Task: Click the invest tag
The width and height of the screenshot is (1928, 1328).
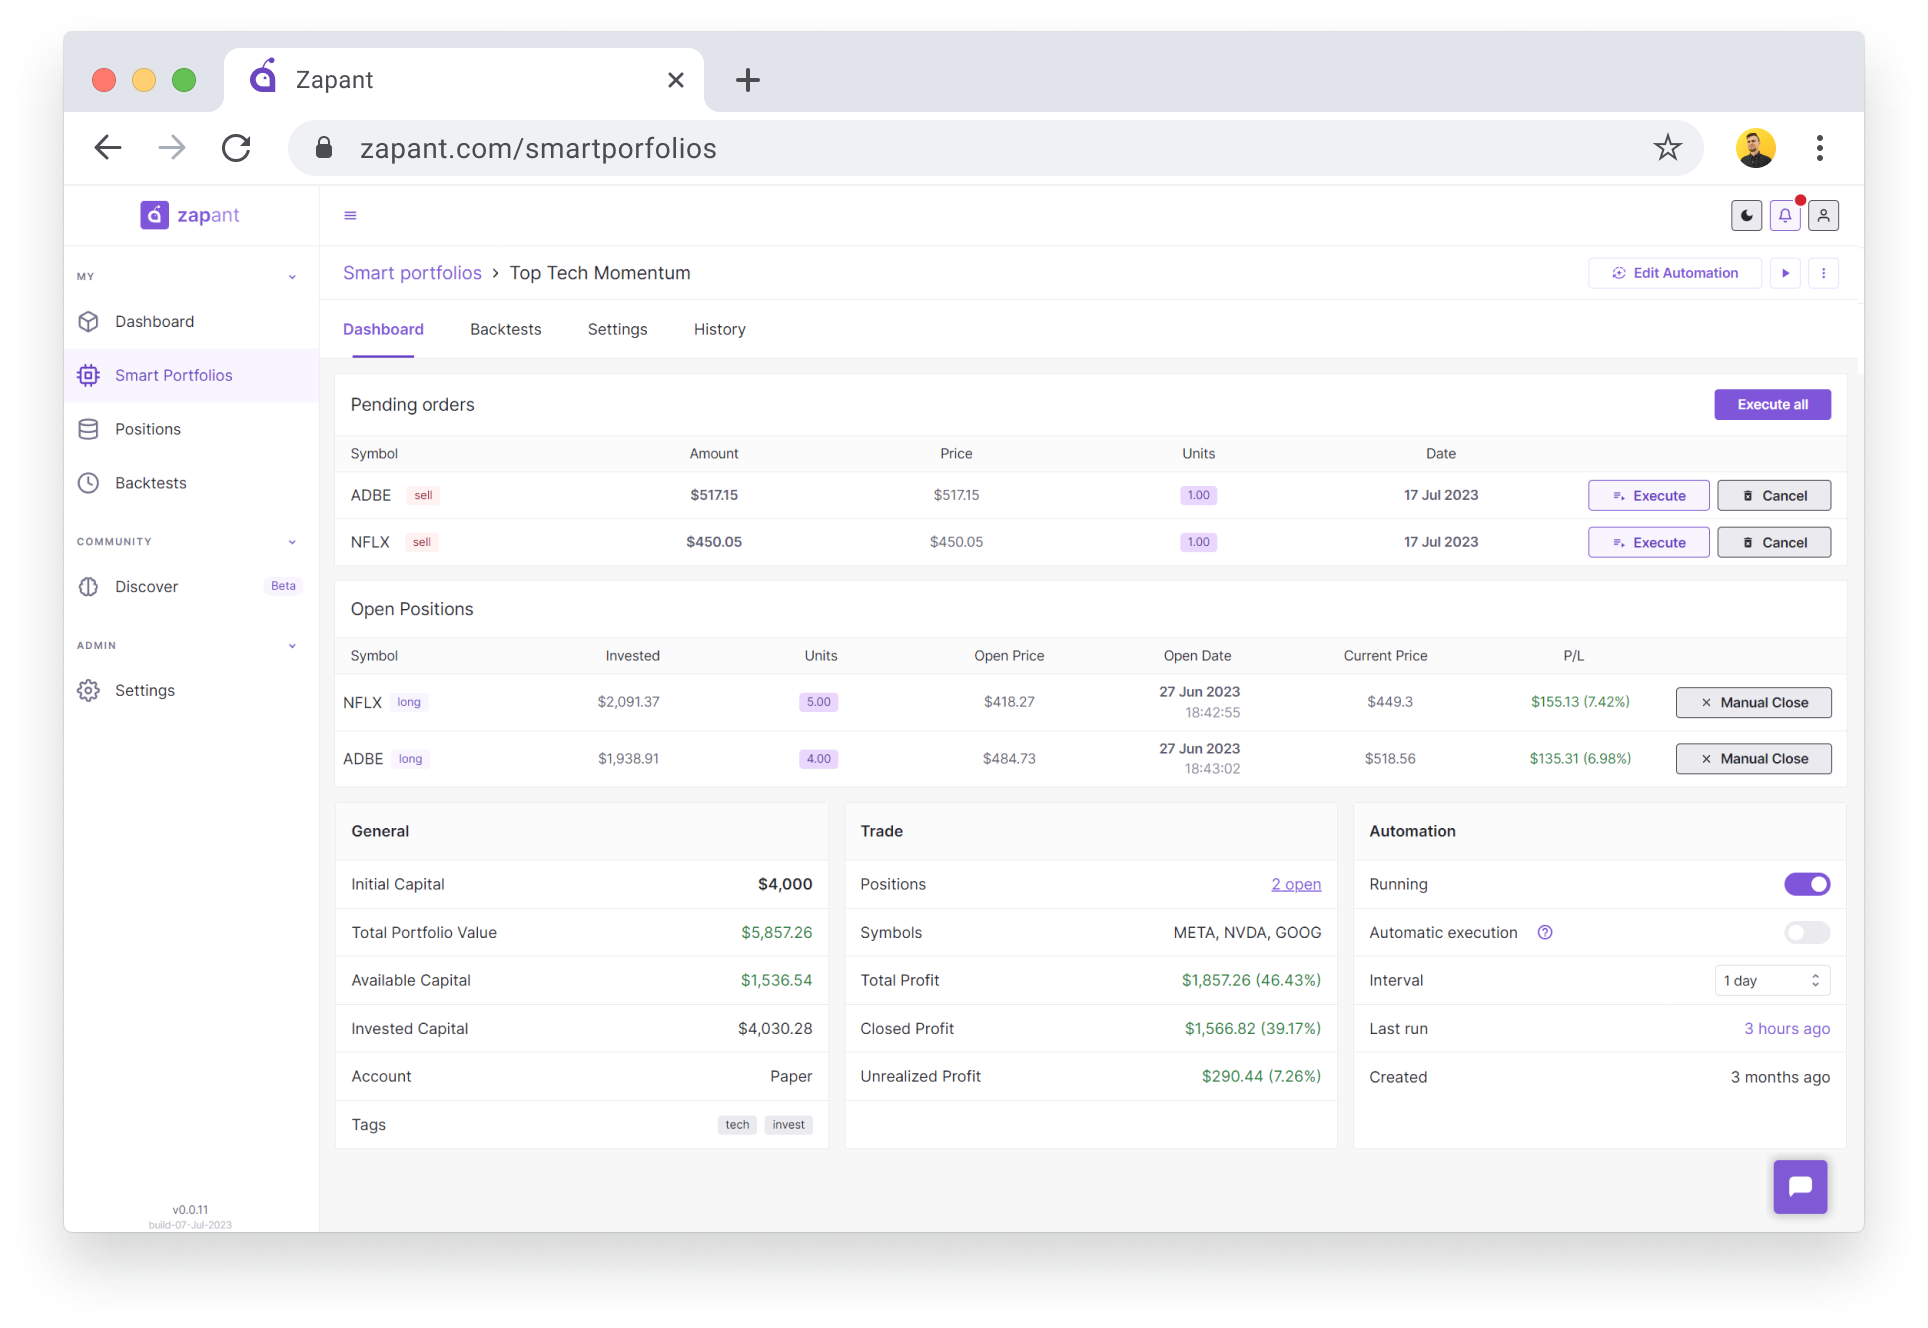Action: [x=788, y=1125]
